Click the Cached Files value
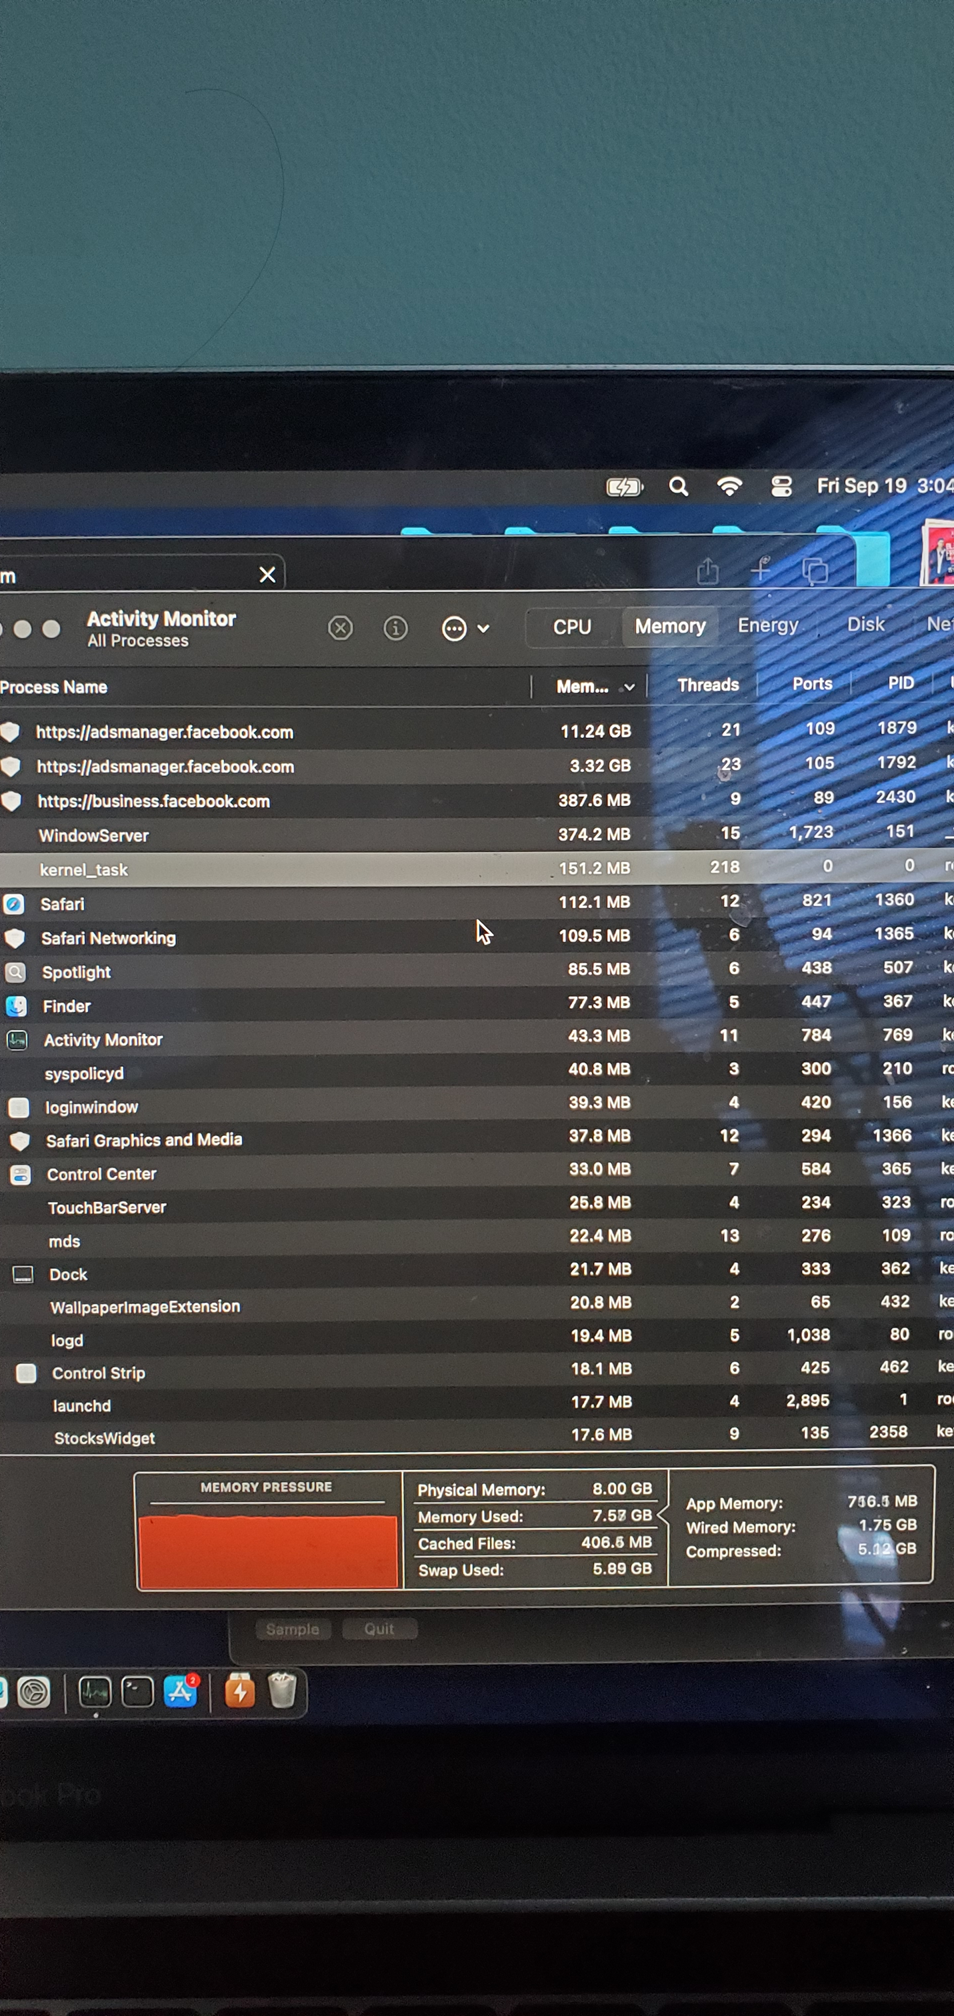The height and width of the screenshot is (2016, 954). (x=615, y=1543)
